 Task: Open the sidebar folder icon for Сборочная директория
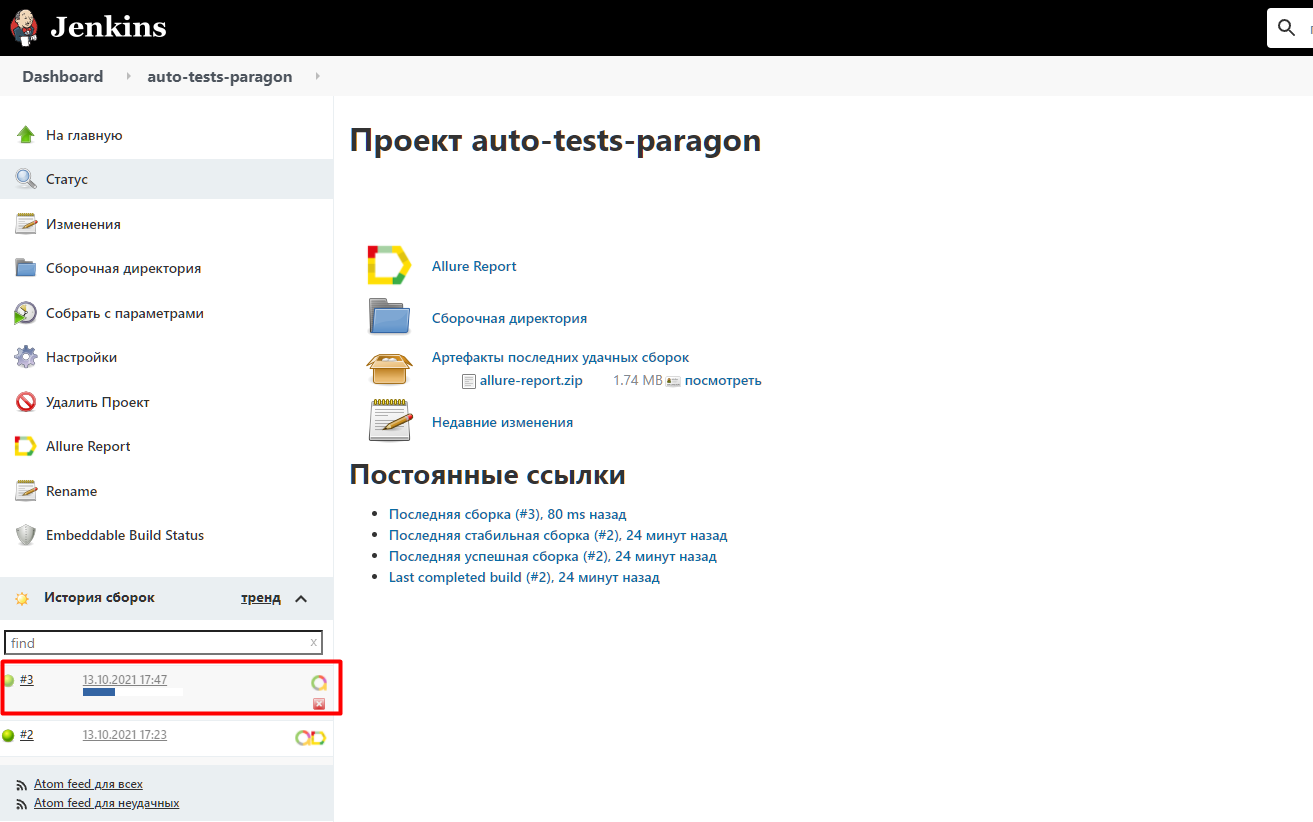pyautogui.click(x=26, y=268)
